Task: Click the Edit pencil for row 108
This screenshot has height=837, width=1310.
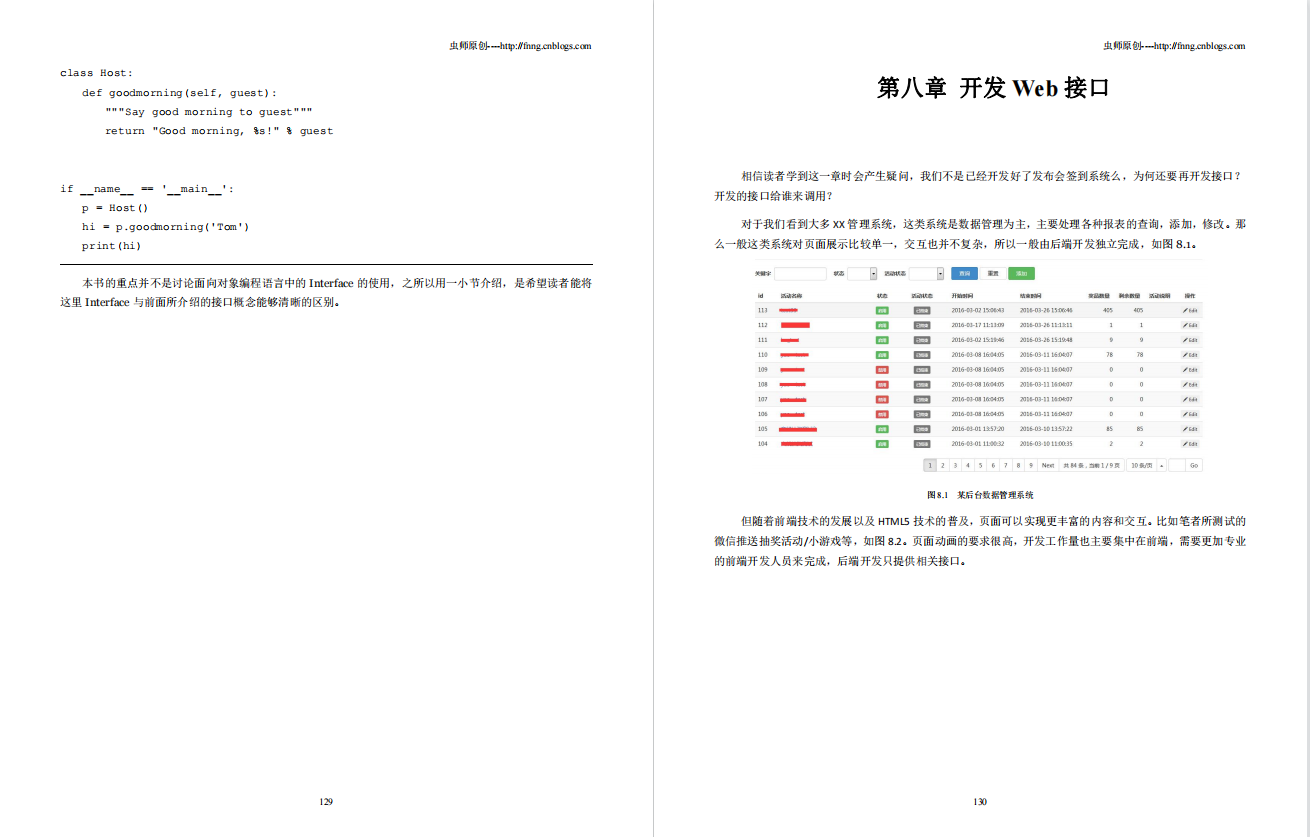Action: point(1190,384)
